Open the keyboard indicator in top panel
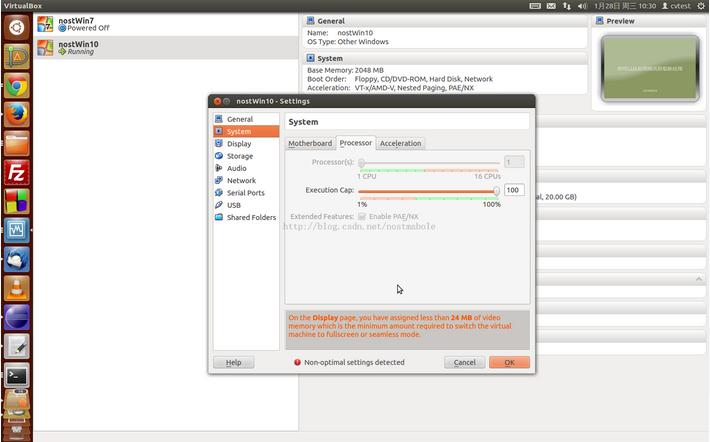The image size is (710, 442). coord(535,6)
